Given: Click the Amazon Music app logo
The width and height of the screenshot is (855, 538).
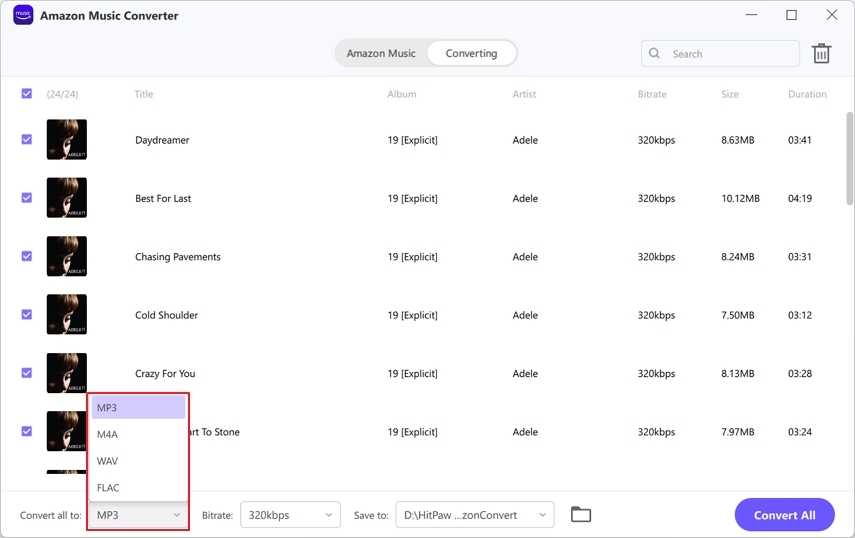Looking at the screenshot, I should 23,15.
